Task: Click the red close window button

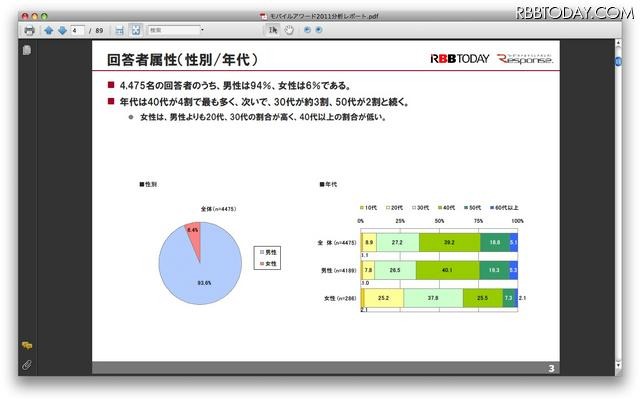Action: (25, 16)
